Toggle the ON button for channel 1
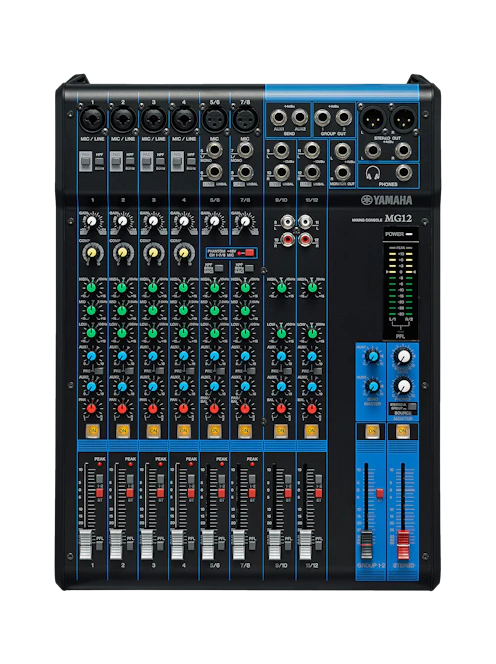 tap(92, 431)
